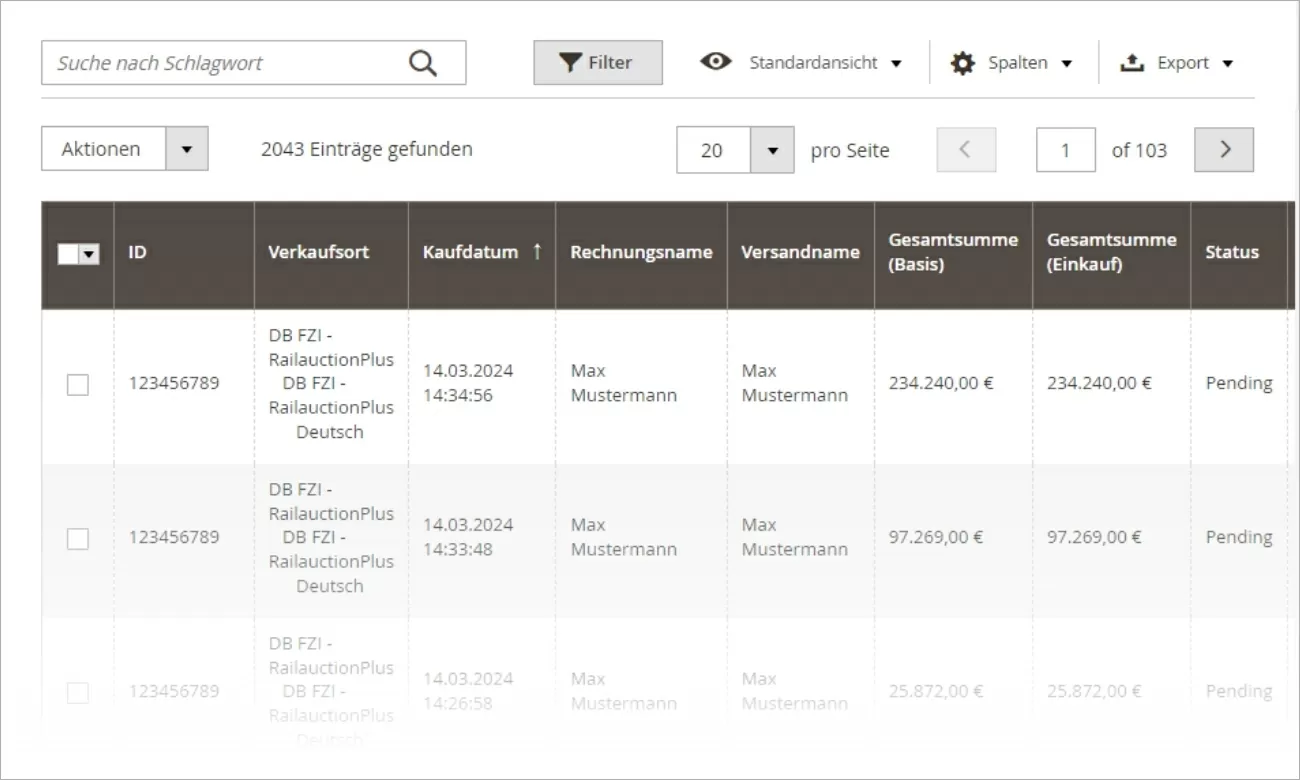
Task: Check the second order's row checkbox
Action: click(x=78, y=538)
